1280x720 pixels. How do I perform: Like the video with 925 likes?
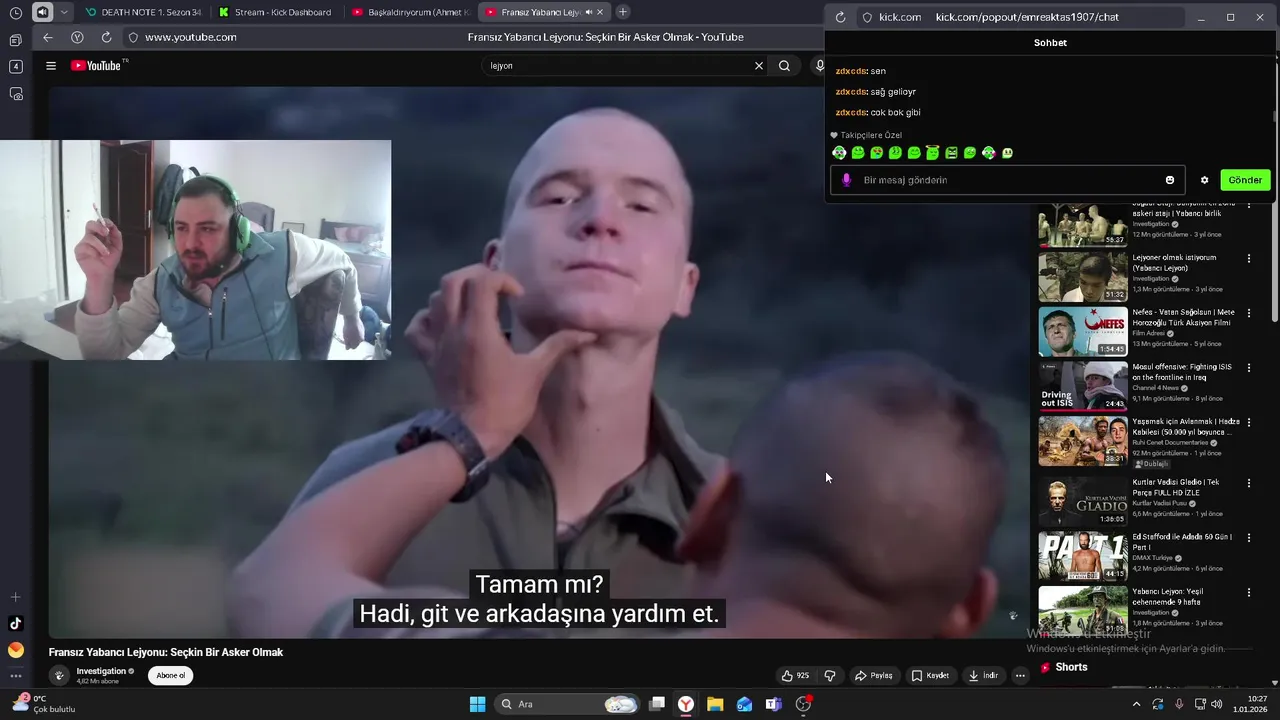coord(796,676)
